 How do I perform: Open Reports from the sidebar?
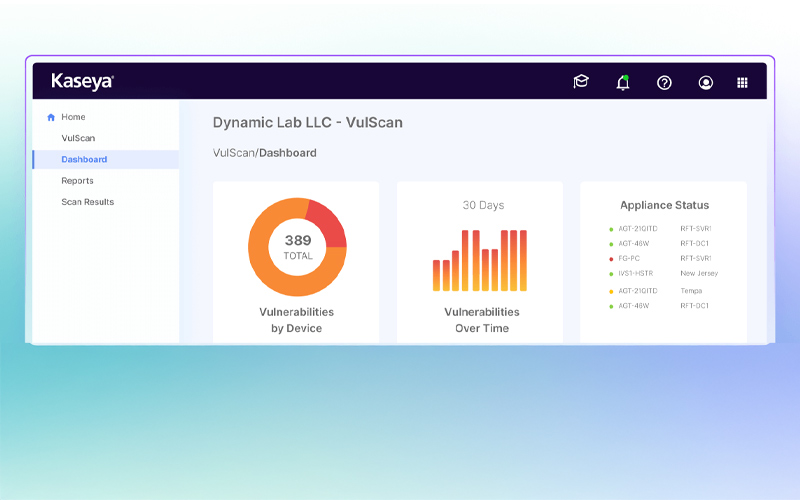(77, 181)
